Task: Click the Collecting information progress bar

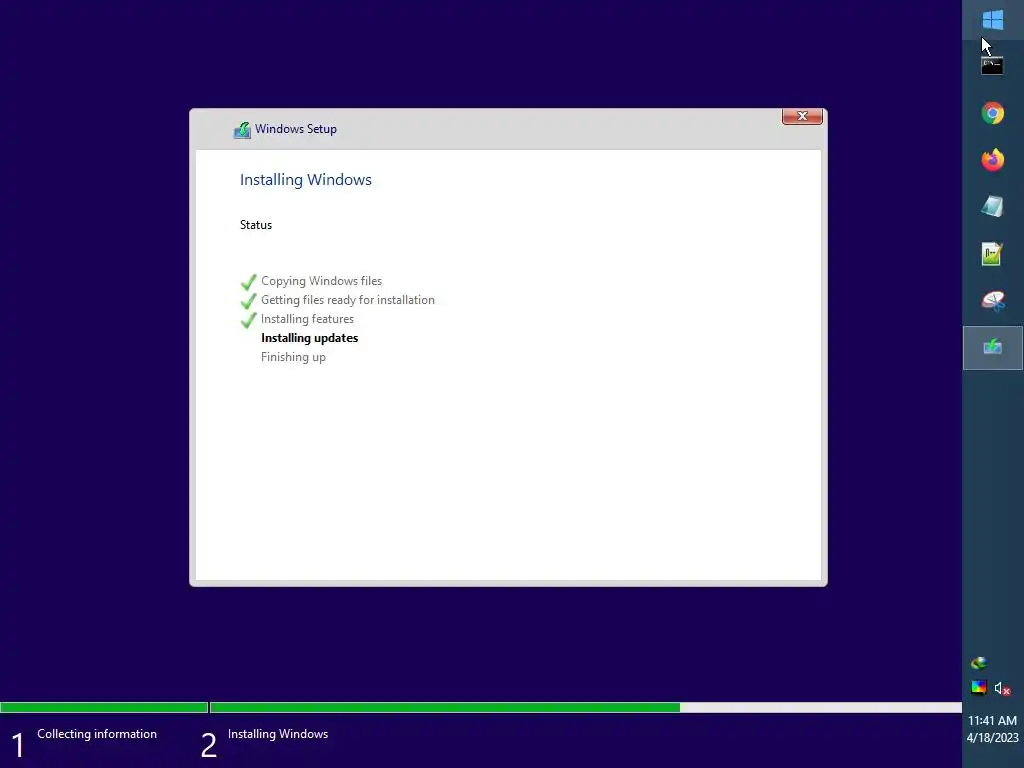Action: pyautogui.click(x=104, y=707)
